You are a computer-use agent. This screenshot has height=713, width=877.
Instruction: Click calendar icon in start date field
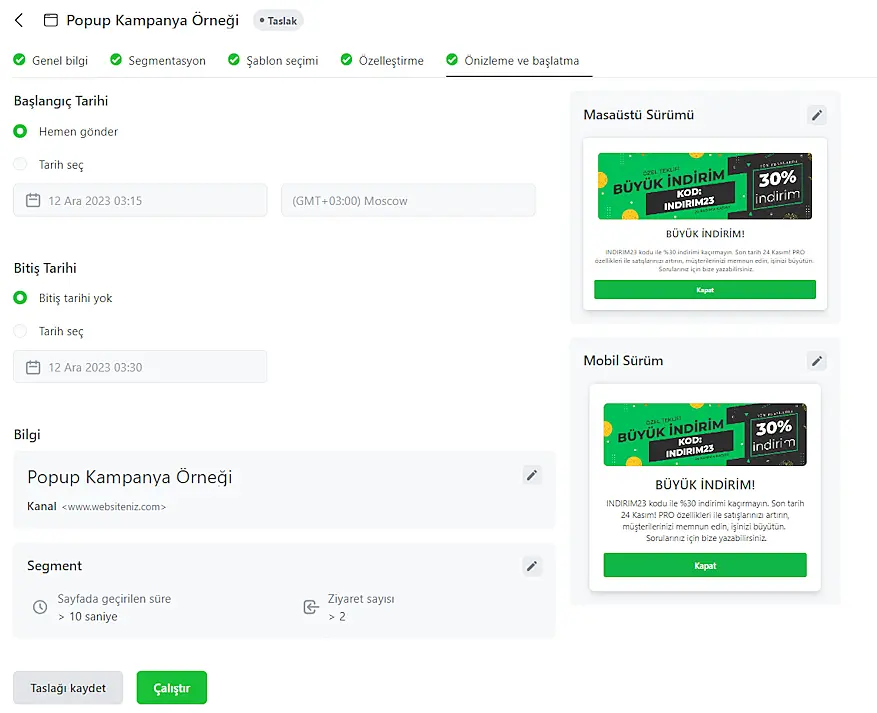click(x=33, y=201)
